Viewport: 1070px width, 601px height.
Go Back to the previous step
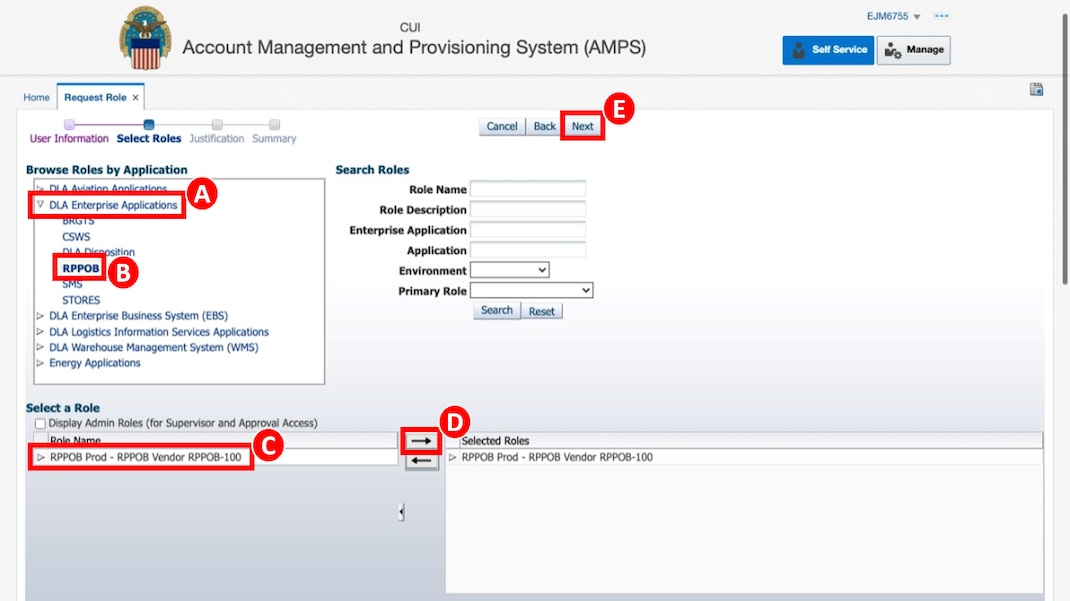545,126
